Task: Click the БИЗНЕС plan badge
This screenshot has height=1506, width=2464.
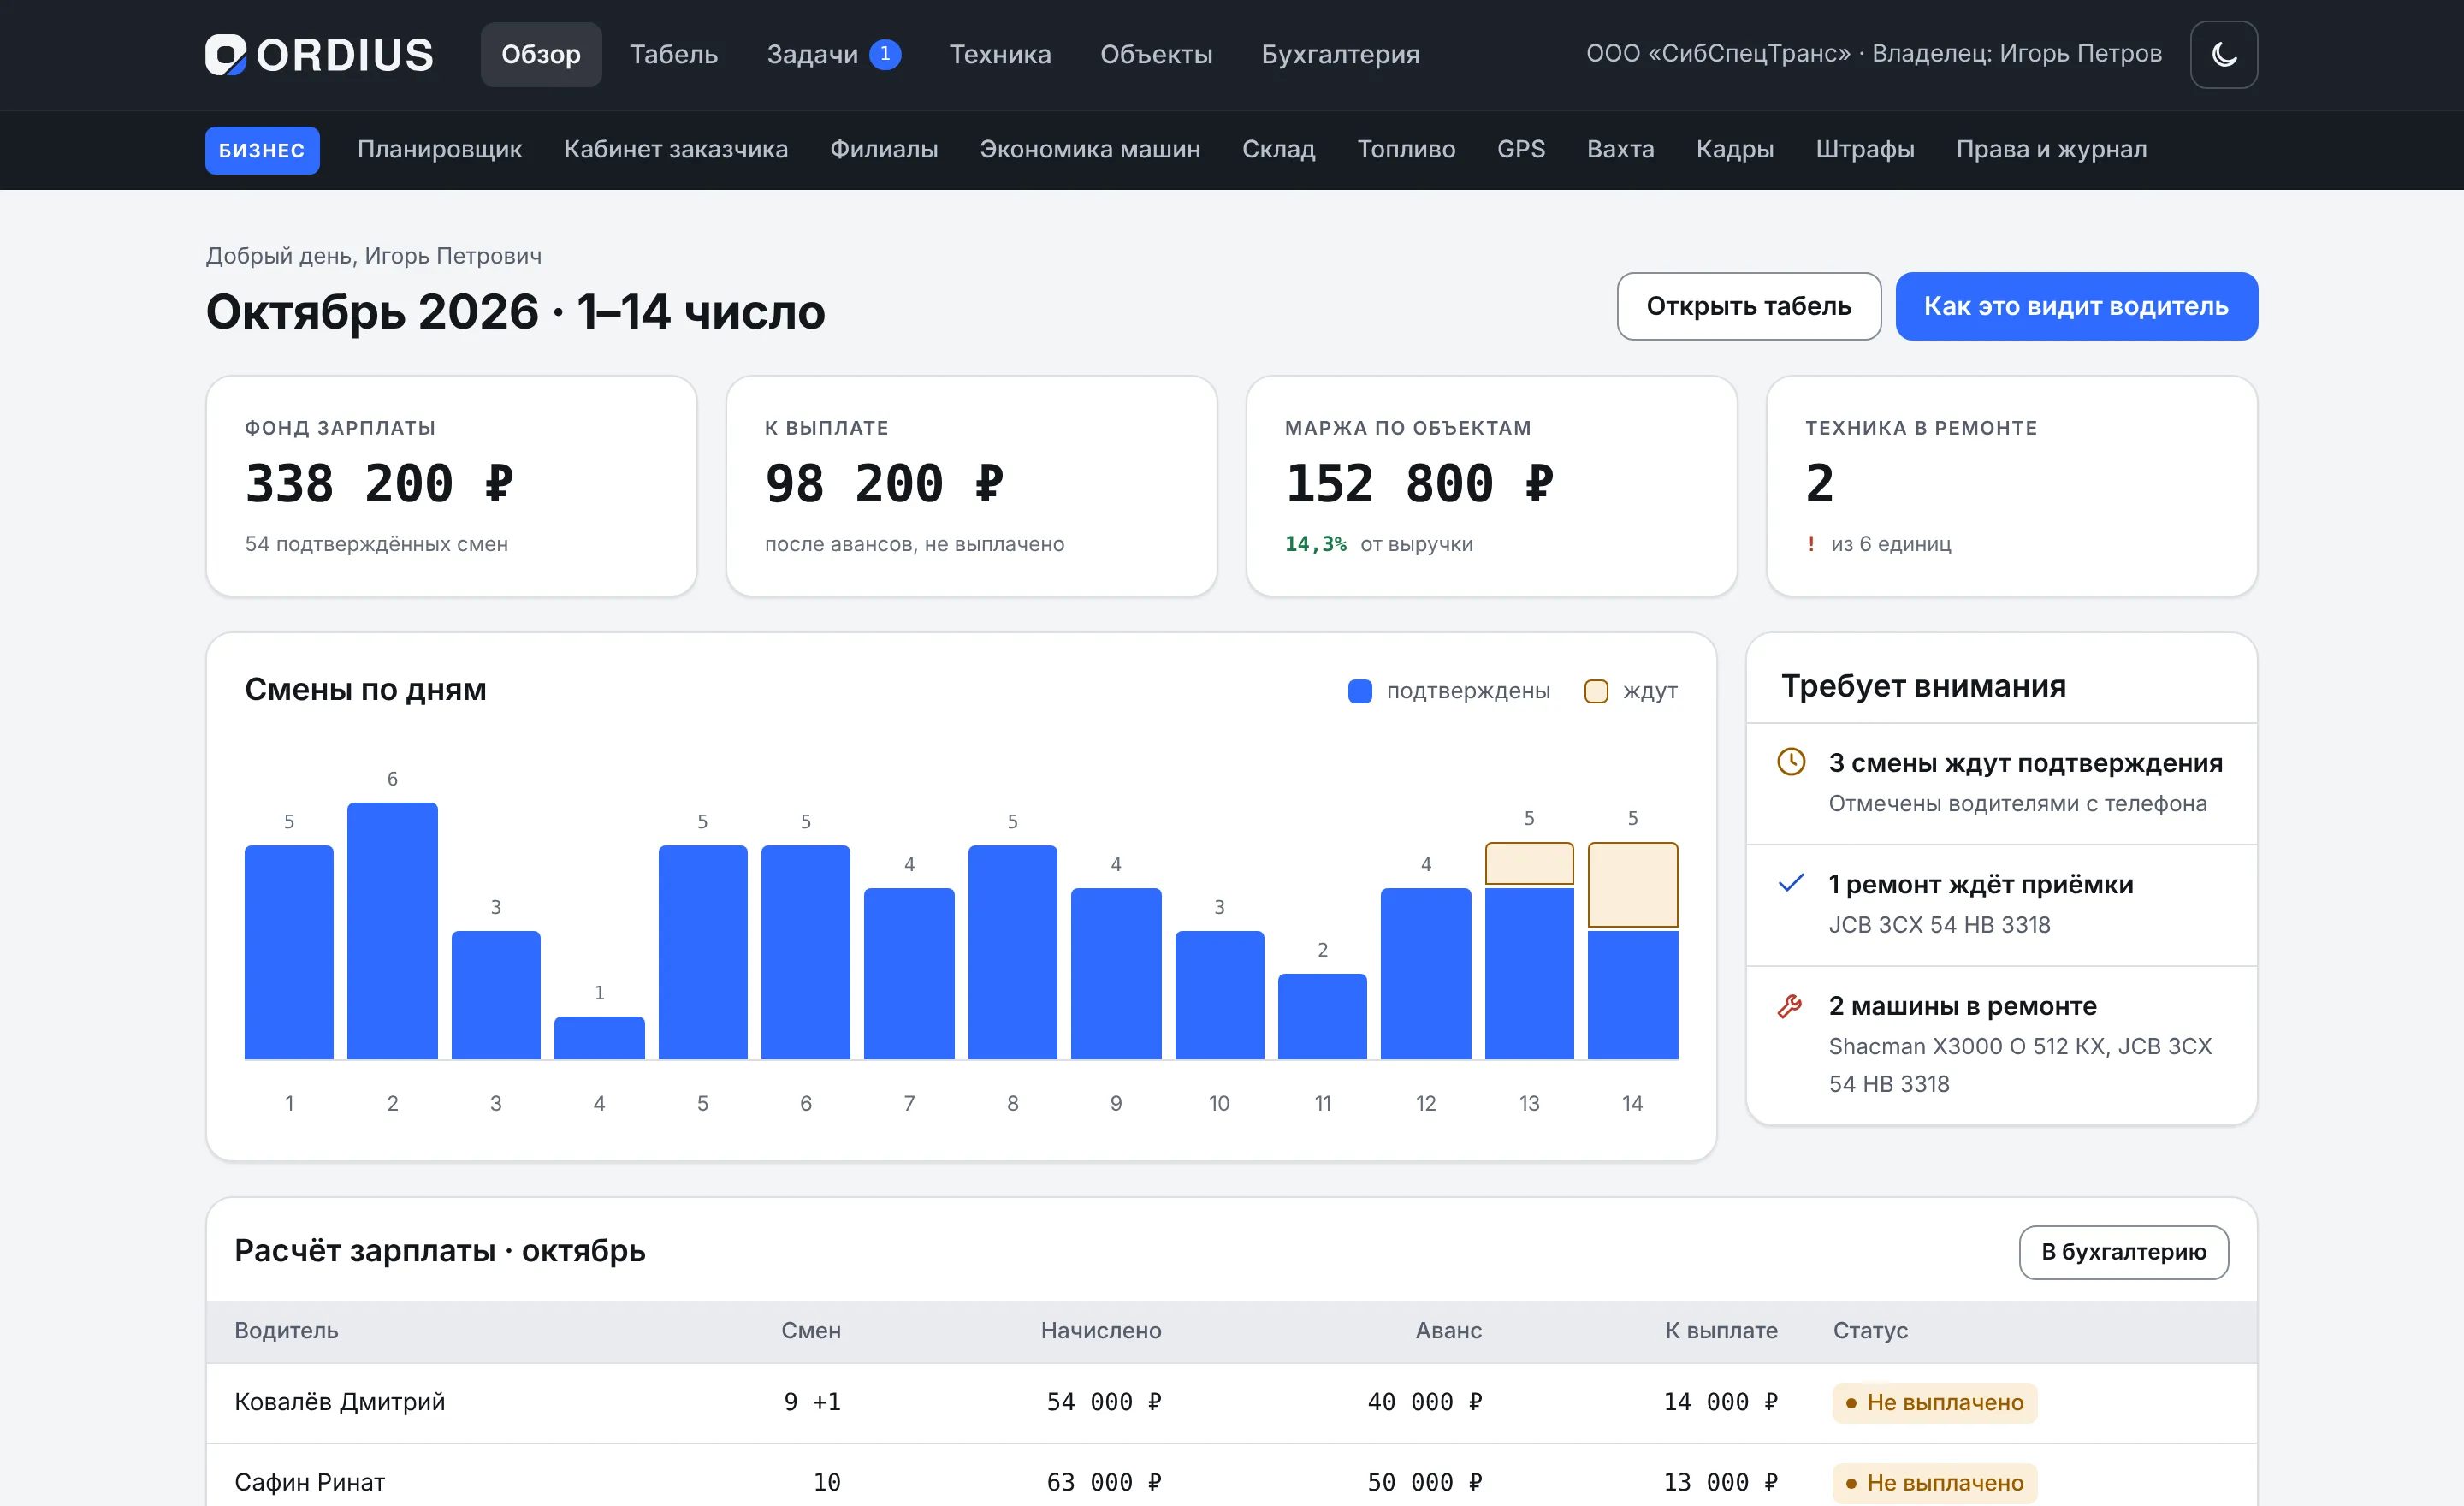Action: [x=262, y=150]
